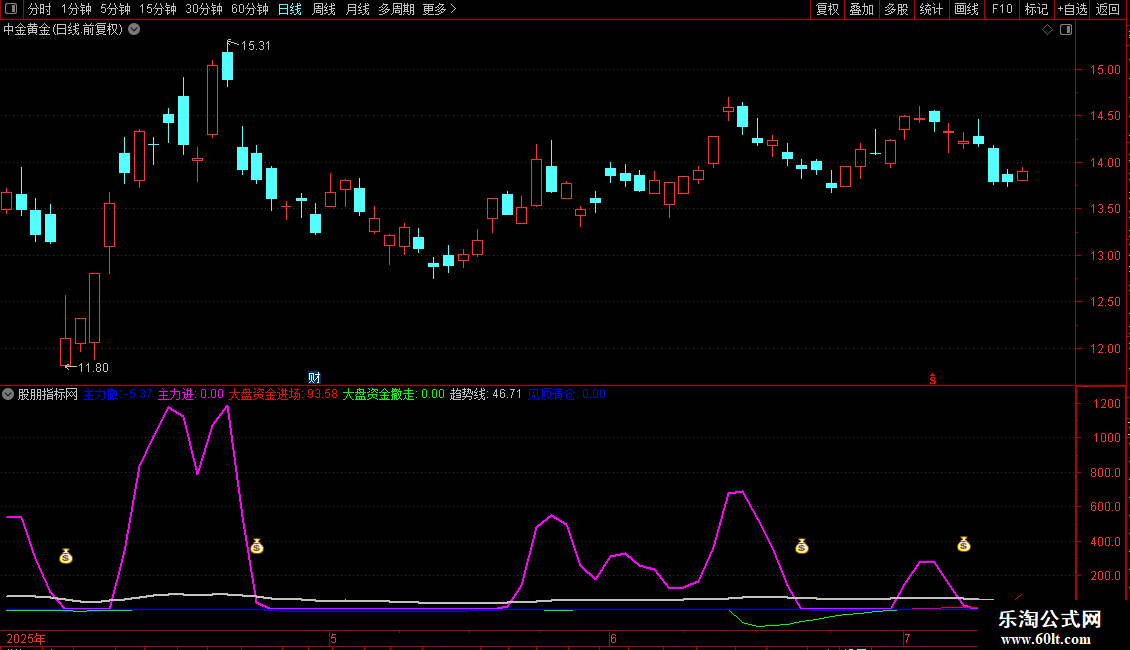The height and width of the screenshot is (650, 1130).
Task: Add stock with +自选 button
Action: coord(1072,9)
